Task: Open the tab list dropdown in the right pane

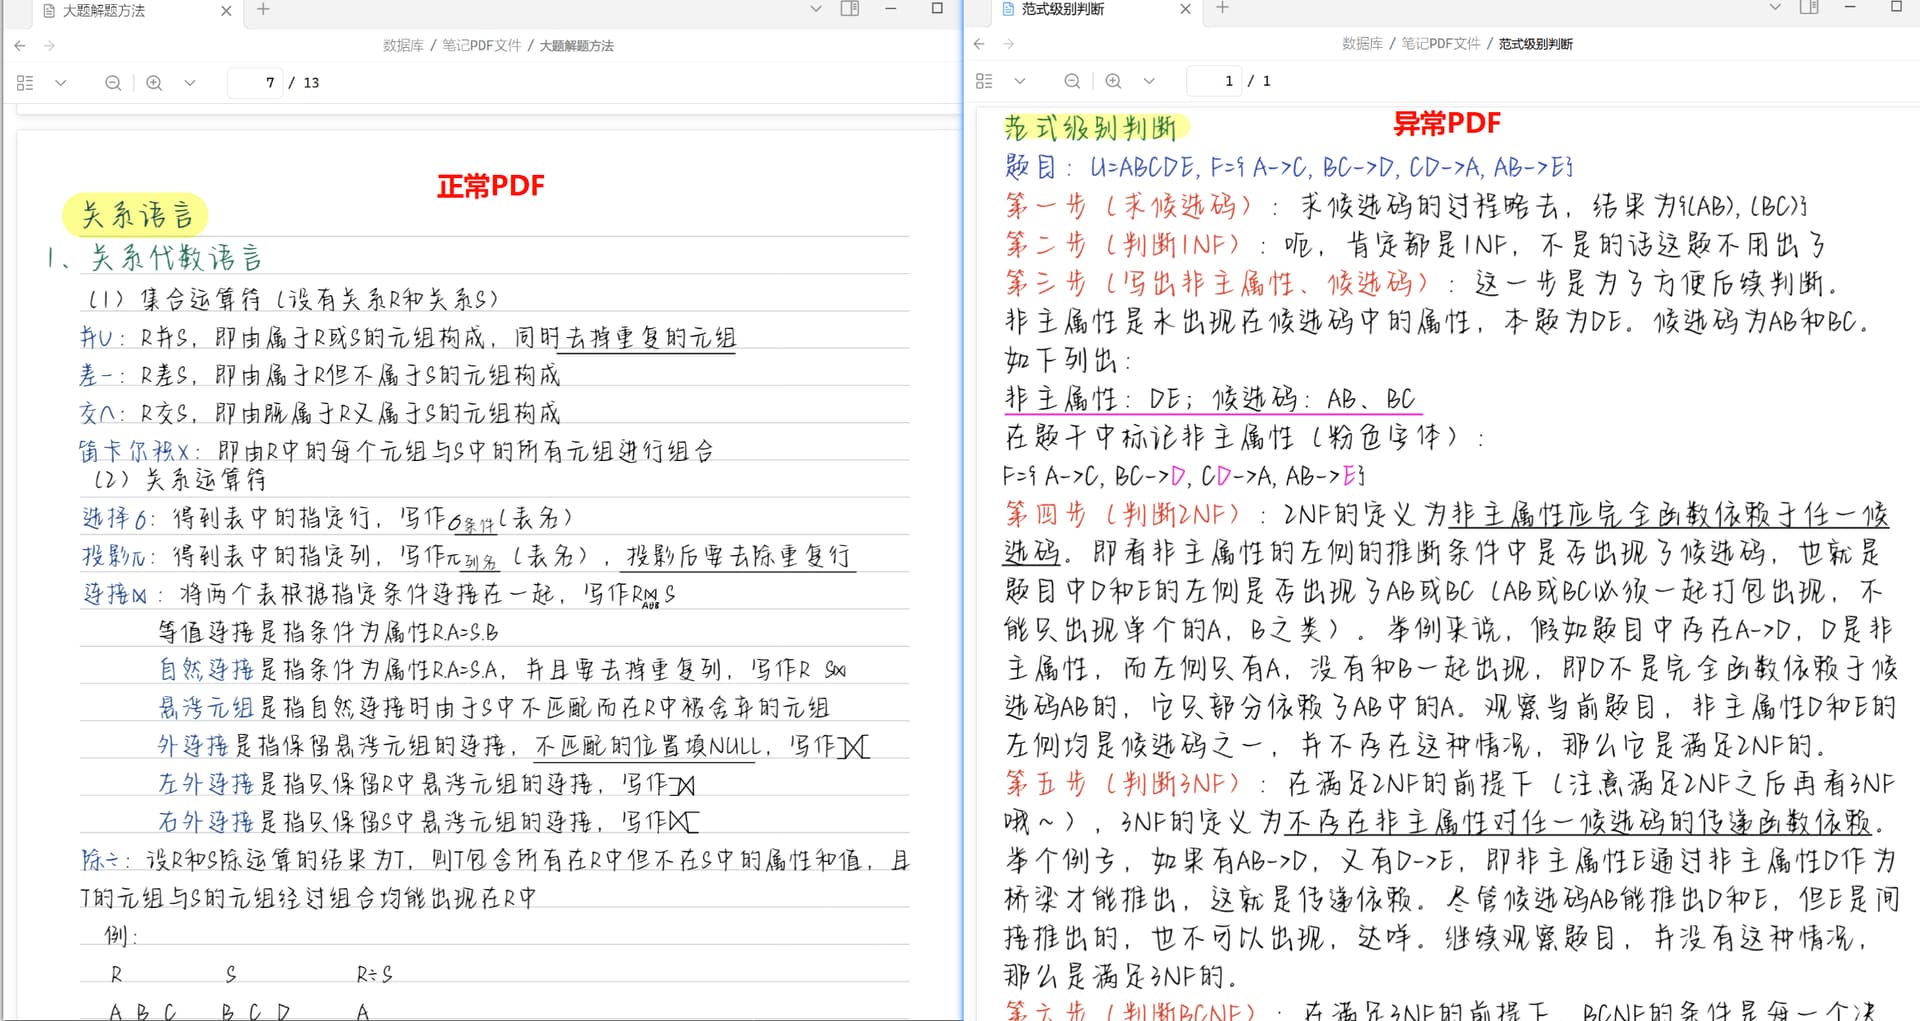Action: pos(1775,8)
